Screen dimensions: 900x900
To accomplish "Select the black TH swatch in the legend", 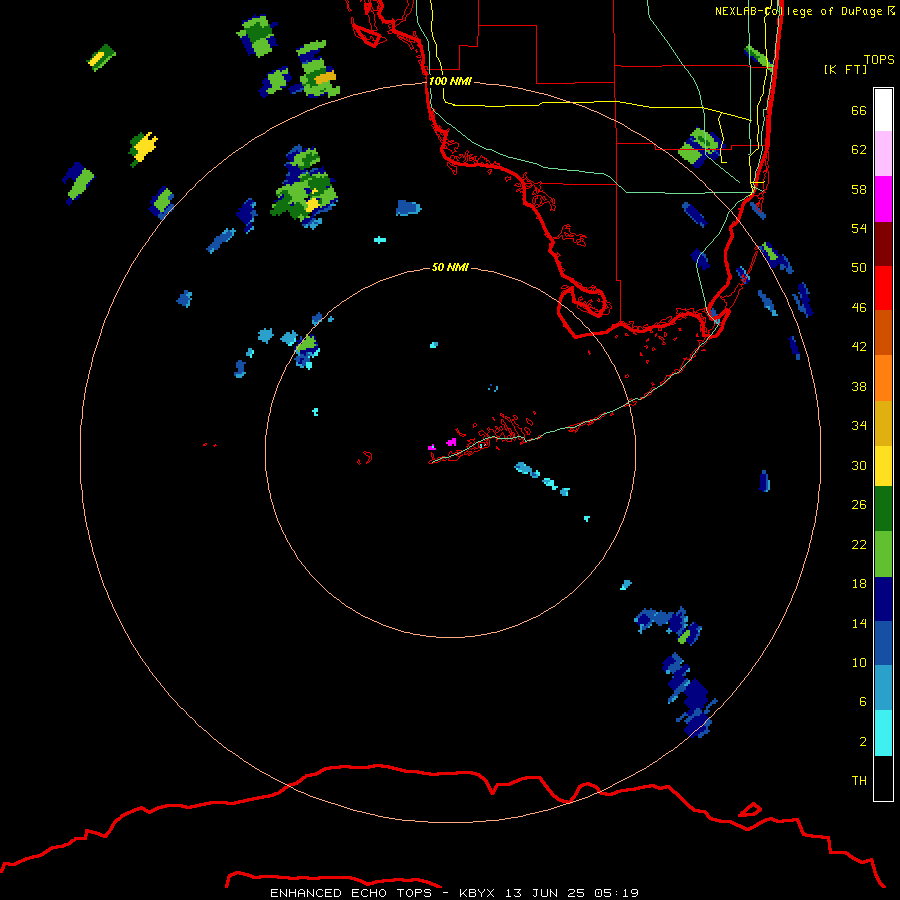I will click(883, 778).
